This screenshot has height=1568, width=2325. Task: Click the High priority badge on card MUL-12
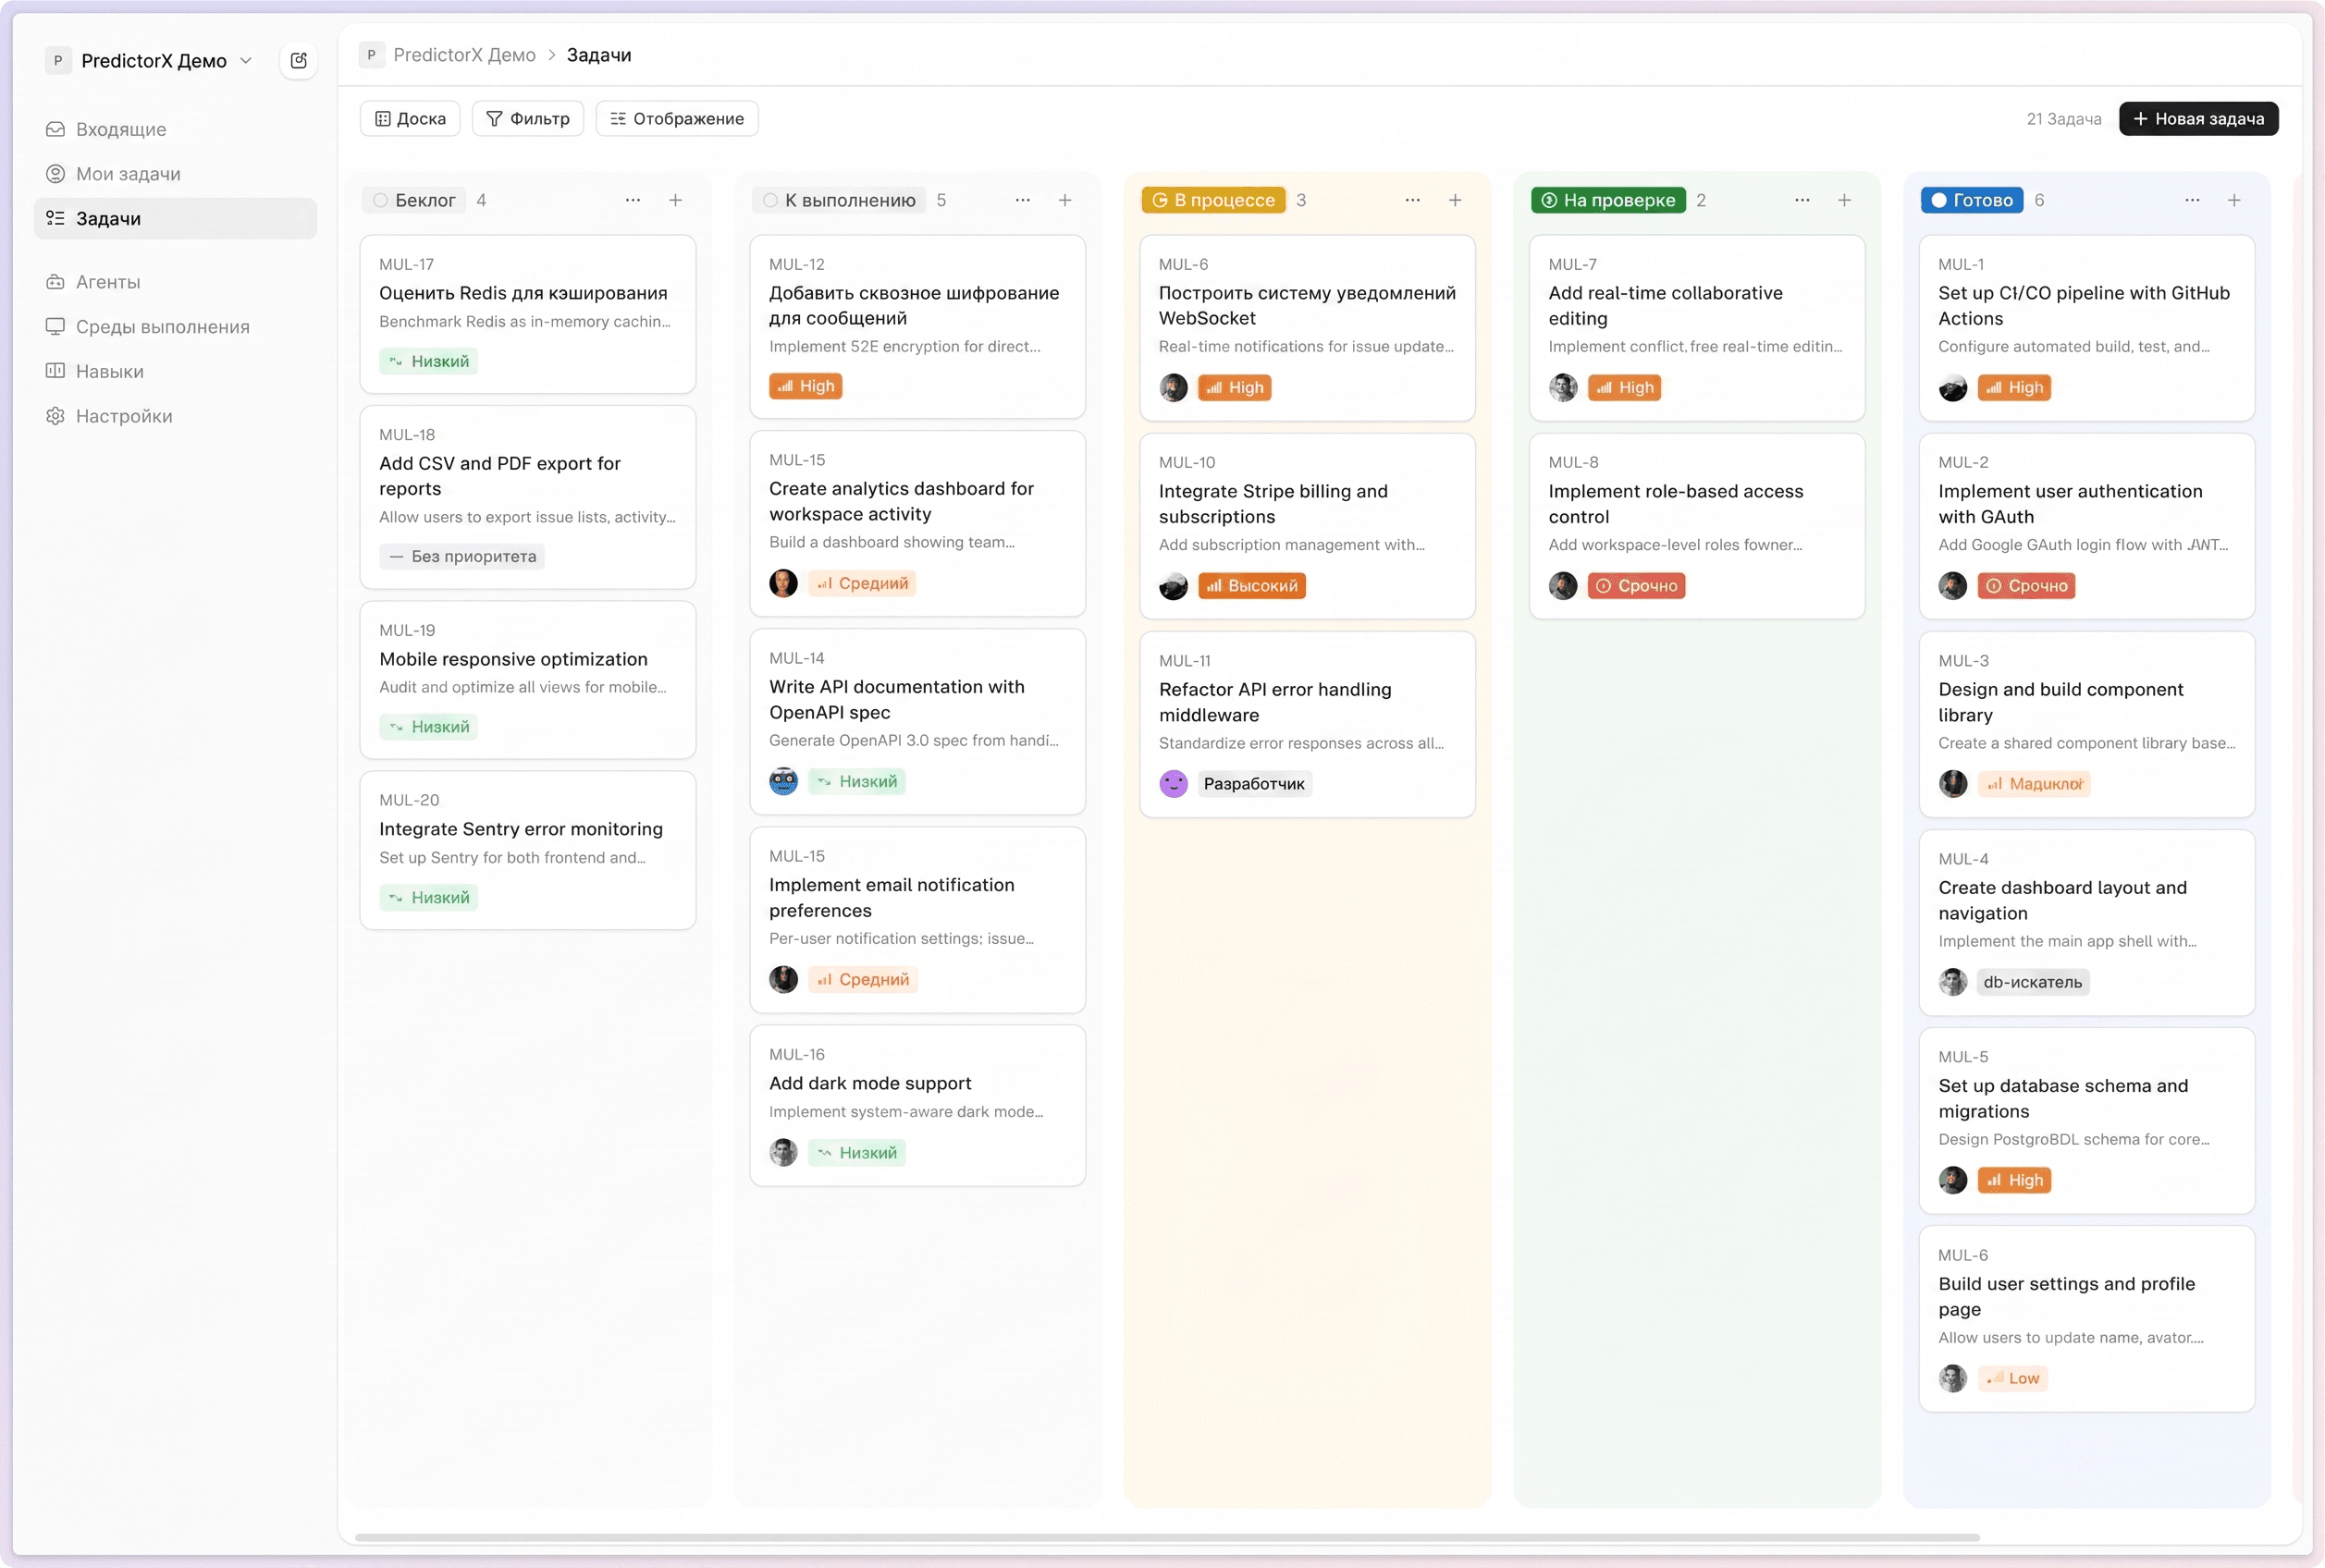point(805,386)
